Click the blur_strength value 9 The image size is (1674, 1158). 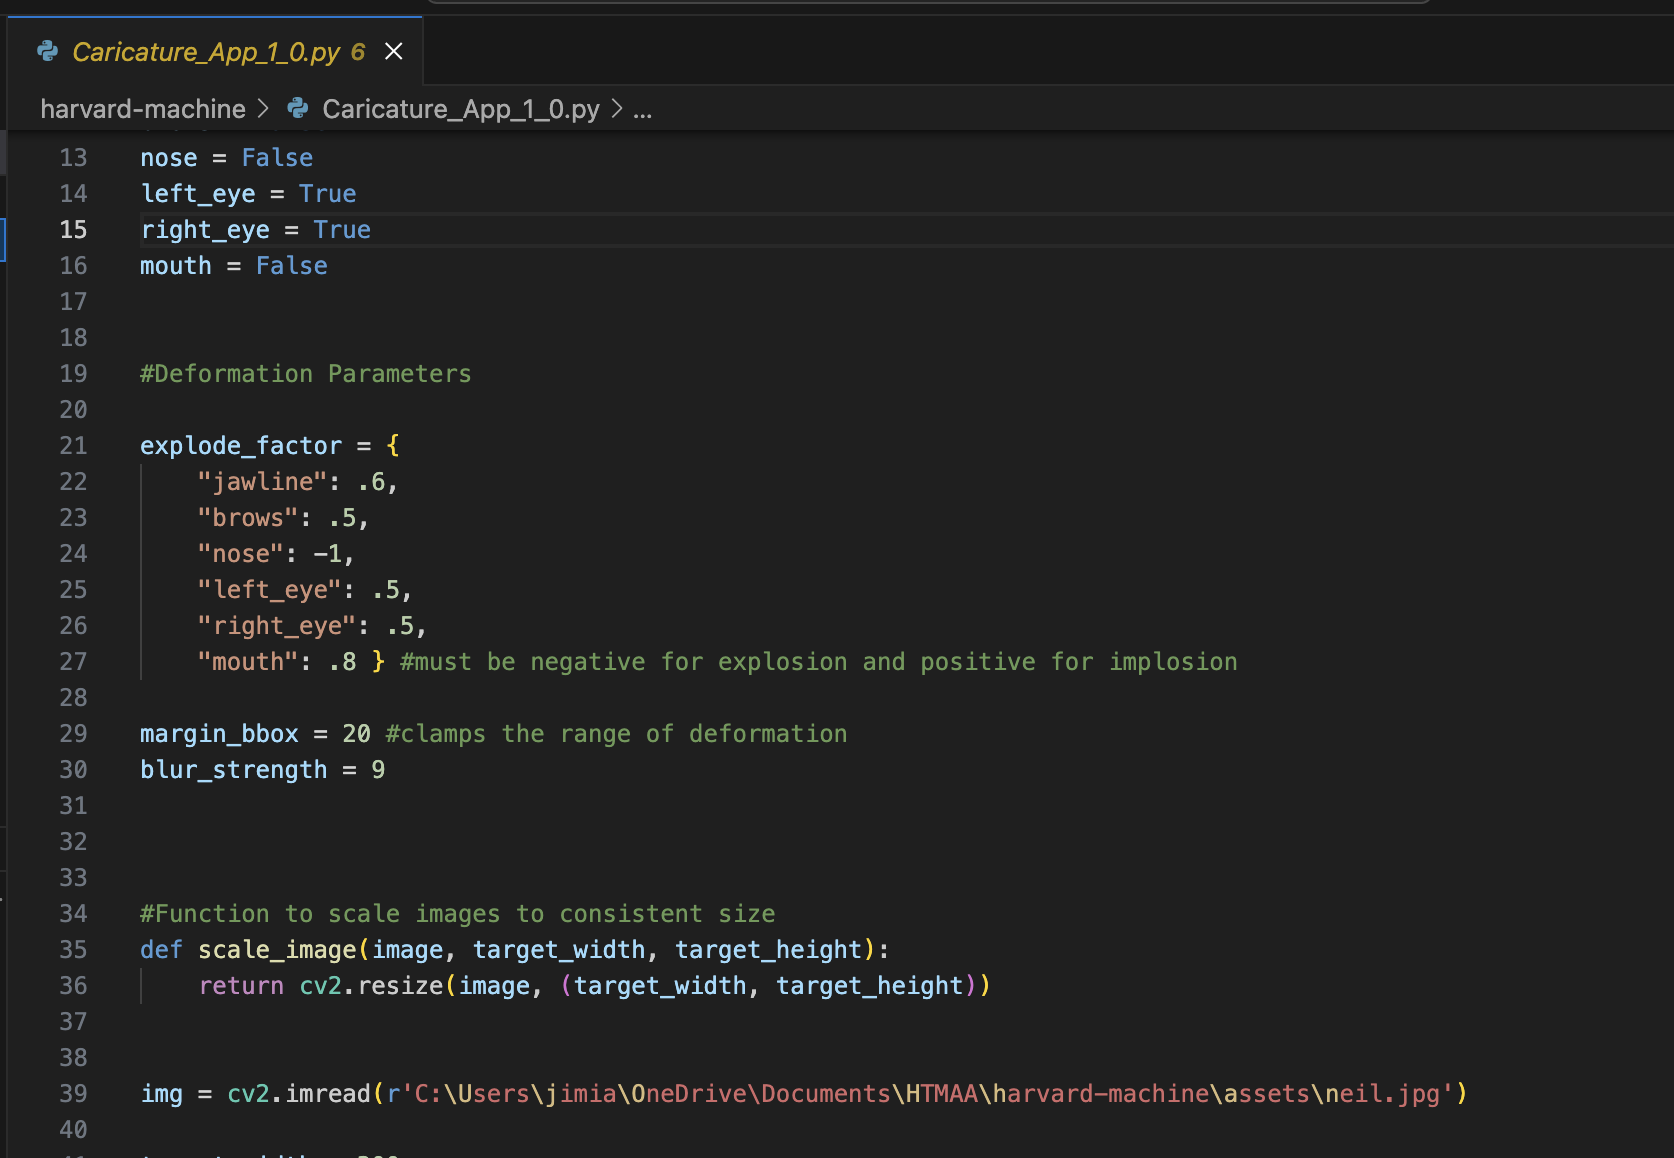[378, 770]
